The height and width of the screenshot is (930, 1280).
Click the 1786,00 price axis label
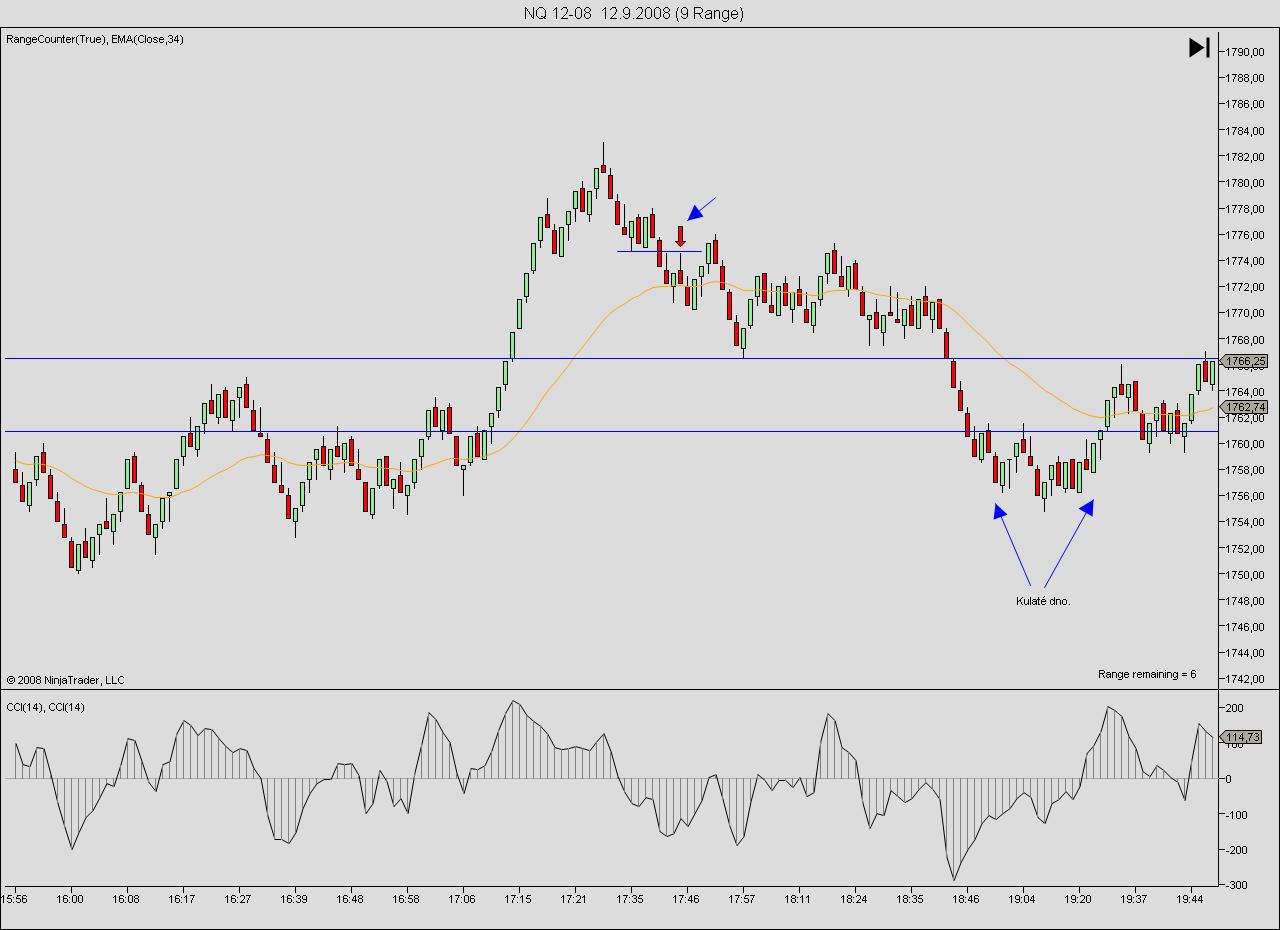(x=1246, y=104)
